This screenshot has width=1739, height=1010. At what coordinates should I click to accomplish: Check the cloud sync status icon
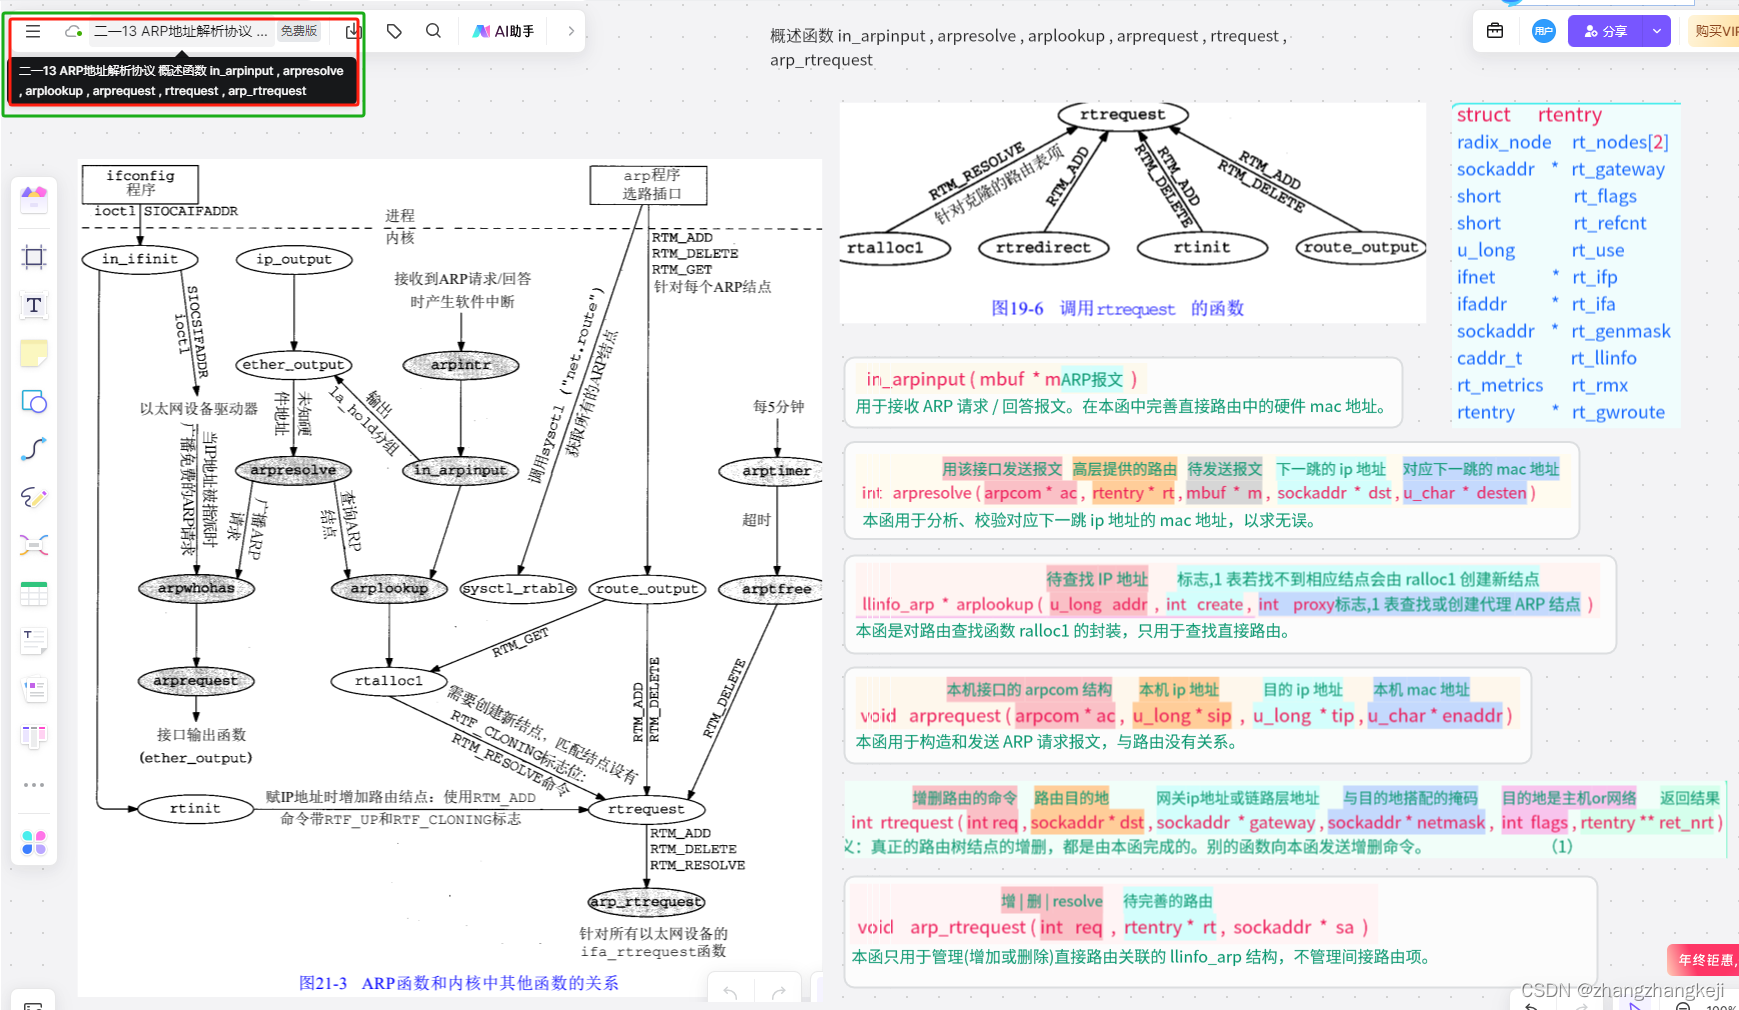coord(73,31)
